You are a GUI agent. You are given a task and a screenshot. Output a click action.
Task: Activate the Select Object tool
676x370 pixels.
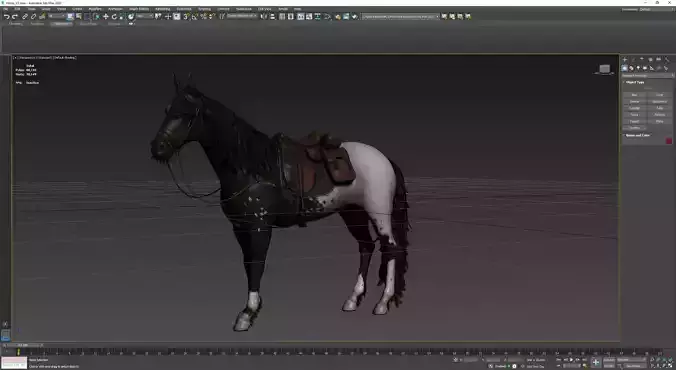(x=70, y=16)
